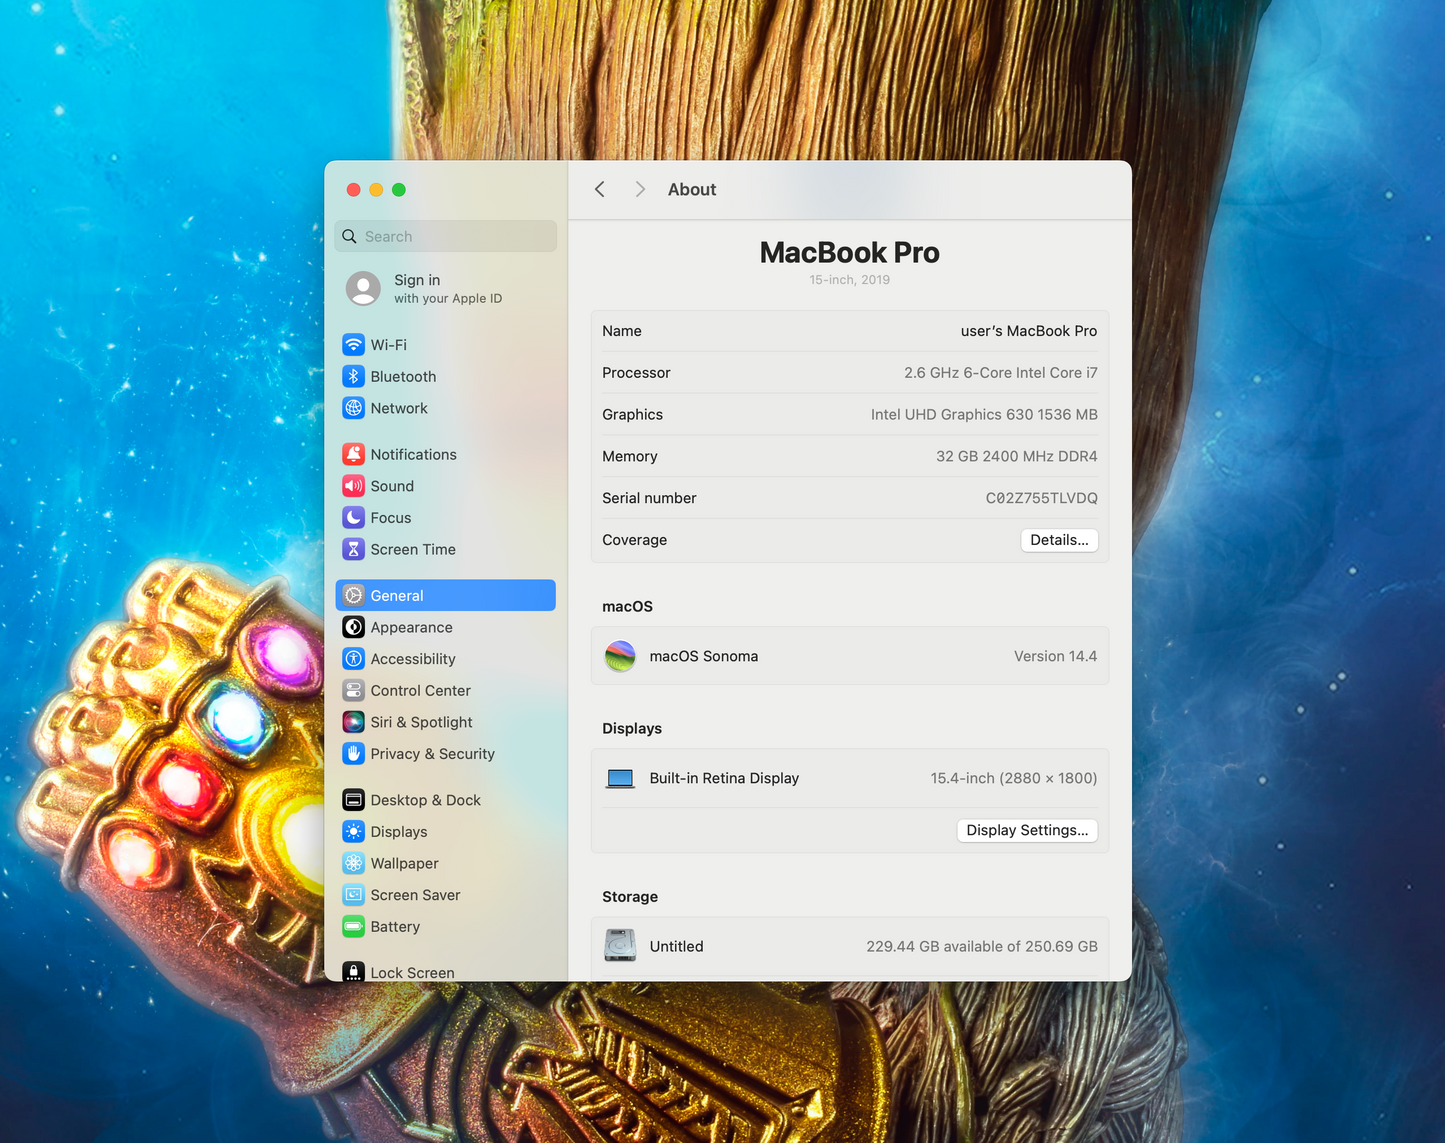Select Screen Time hourglass icon
The image size is (1445, 1143).
coord(353,550)
